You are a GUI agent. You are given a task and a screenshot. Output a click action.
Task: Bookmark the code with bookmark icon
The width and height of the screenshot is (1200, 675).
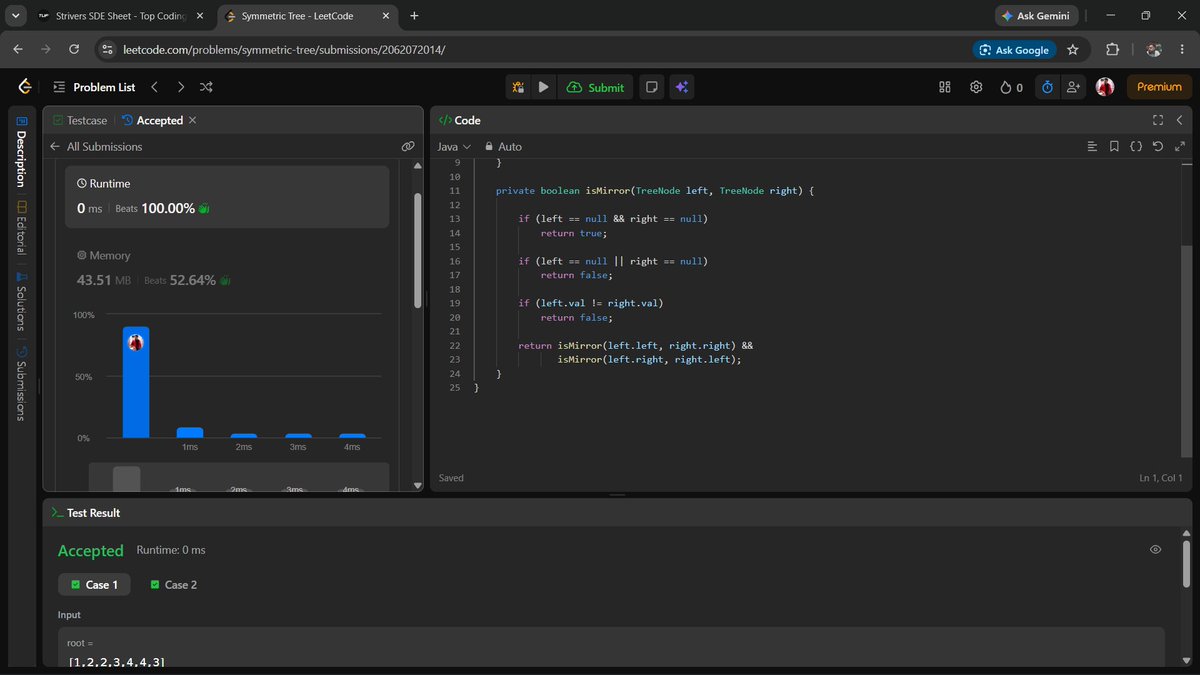[x=1114, y=146]
